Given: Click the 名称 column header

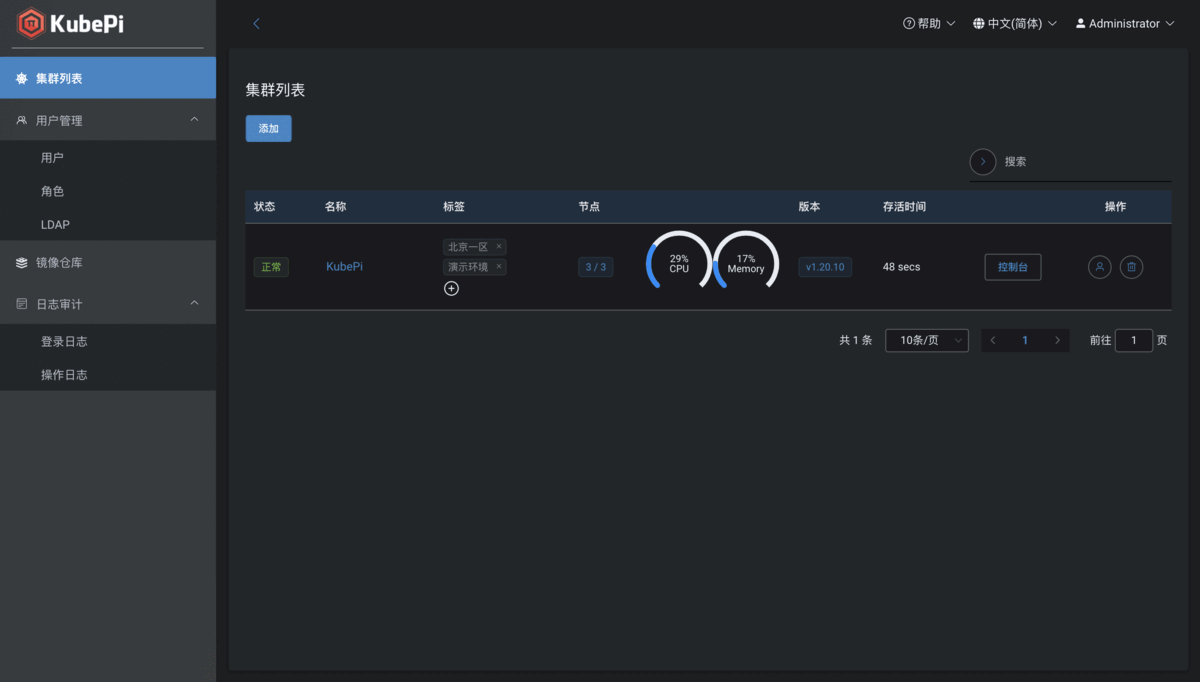Looking at the screenshot, I should point(336,207).
